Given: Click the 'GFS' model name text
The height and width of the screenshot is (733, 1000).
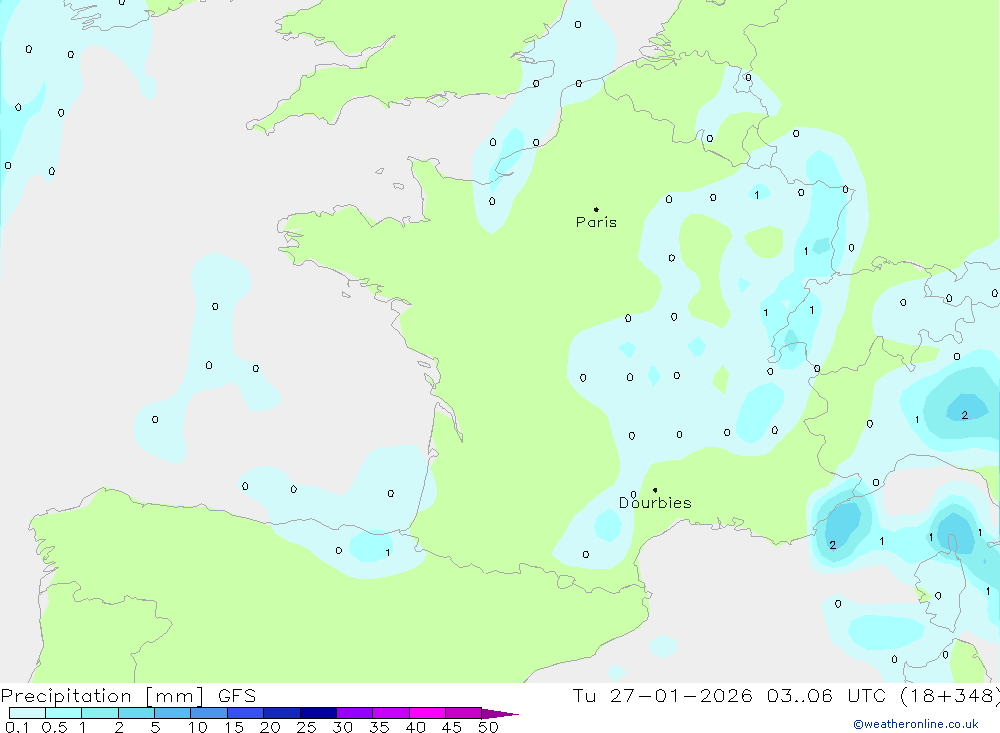Looking at the screenshot, I should [x=237, y=696].
